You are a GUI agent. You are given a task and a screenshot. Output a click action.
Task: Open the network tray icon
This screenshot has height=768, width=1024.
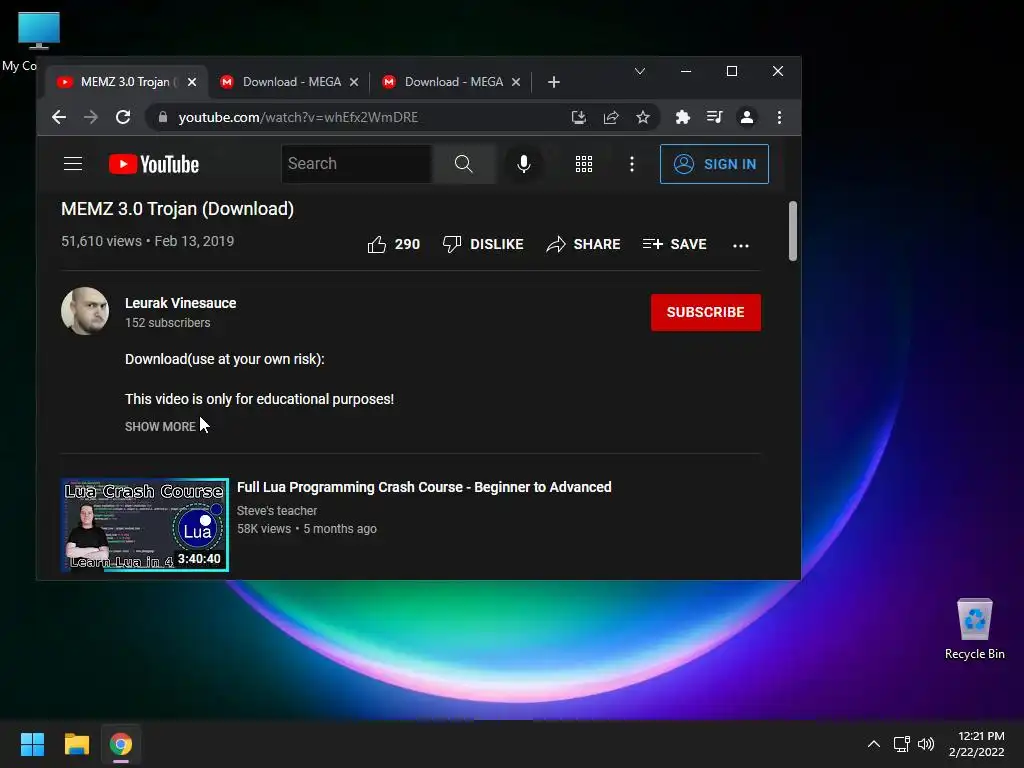tap(901, 744)
